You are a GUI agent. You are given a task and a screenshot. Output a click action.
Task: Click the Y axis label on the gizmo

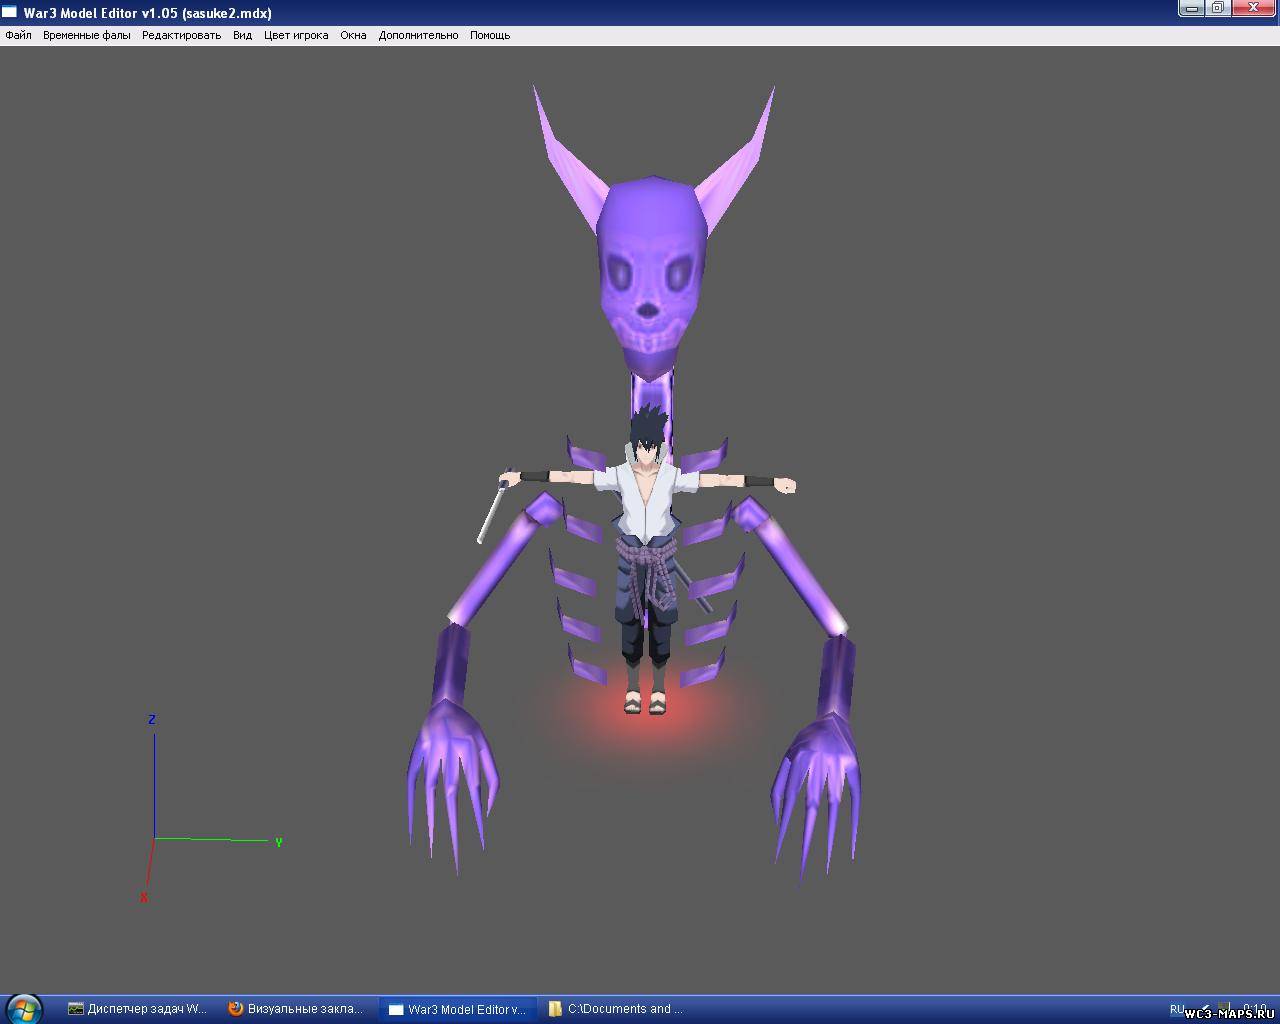click(278, 843)
